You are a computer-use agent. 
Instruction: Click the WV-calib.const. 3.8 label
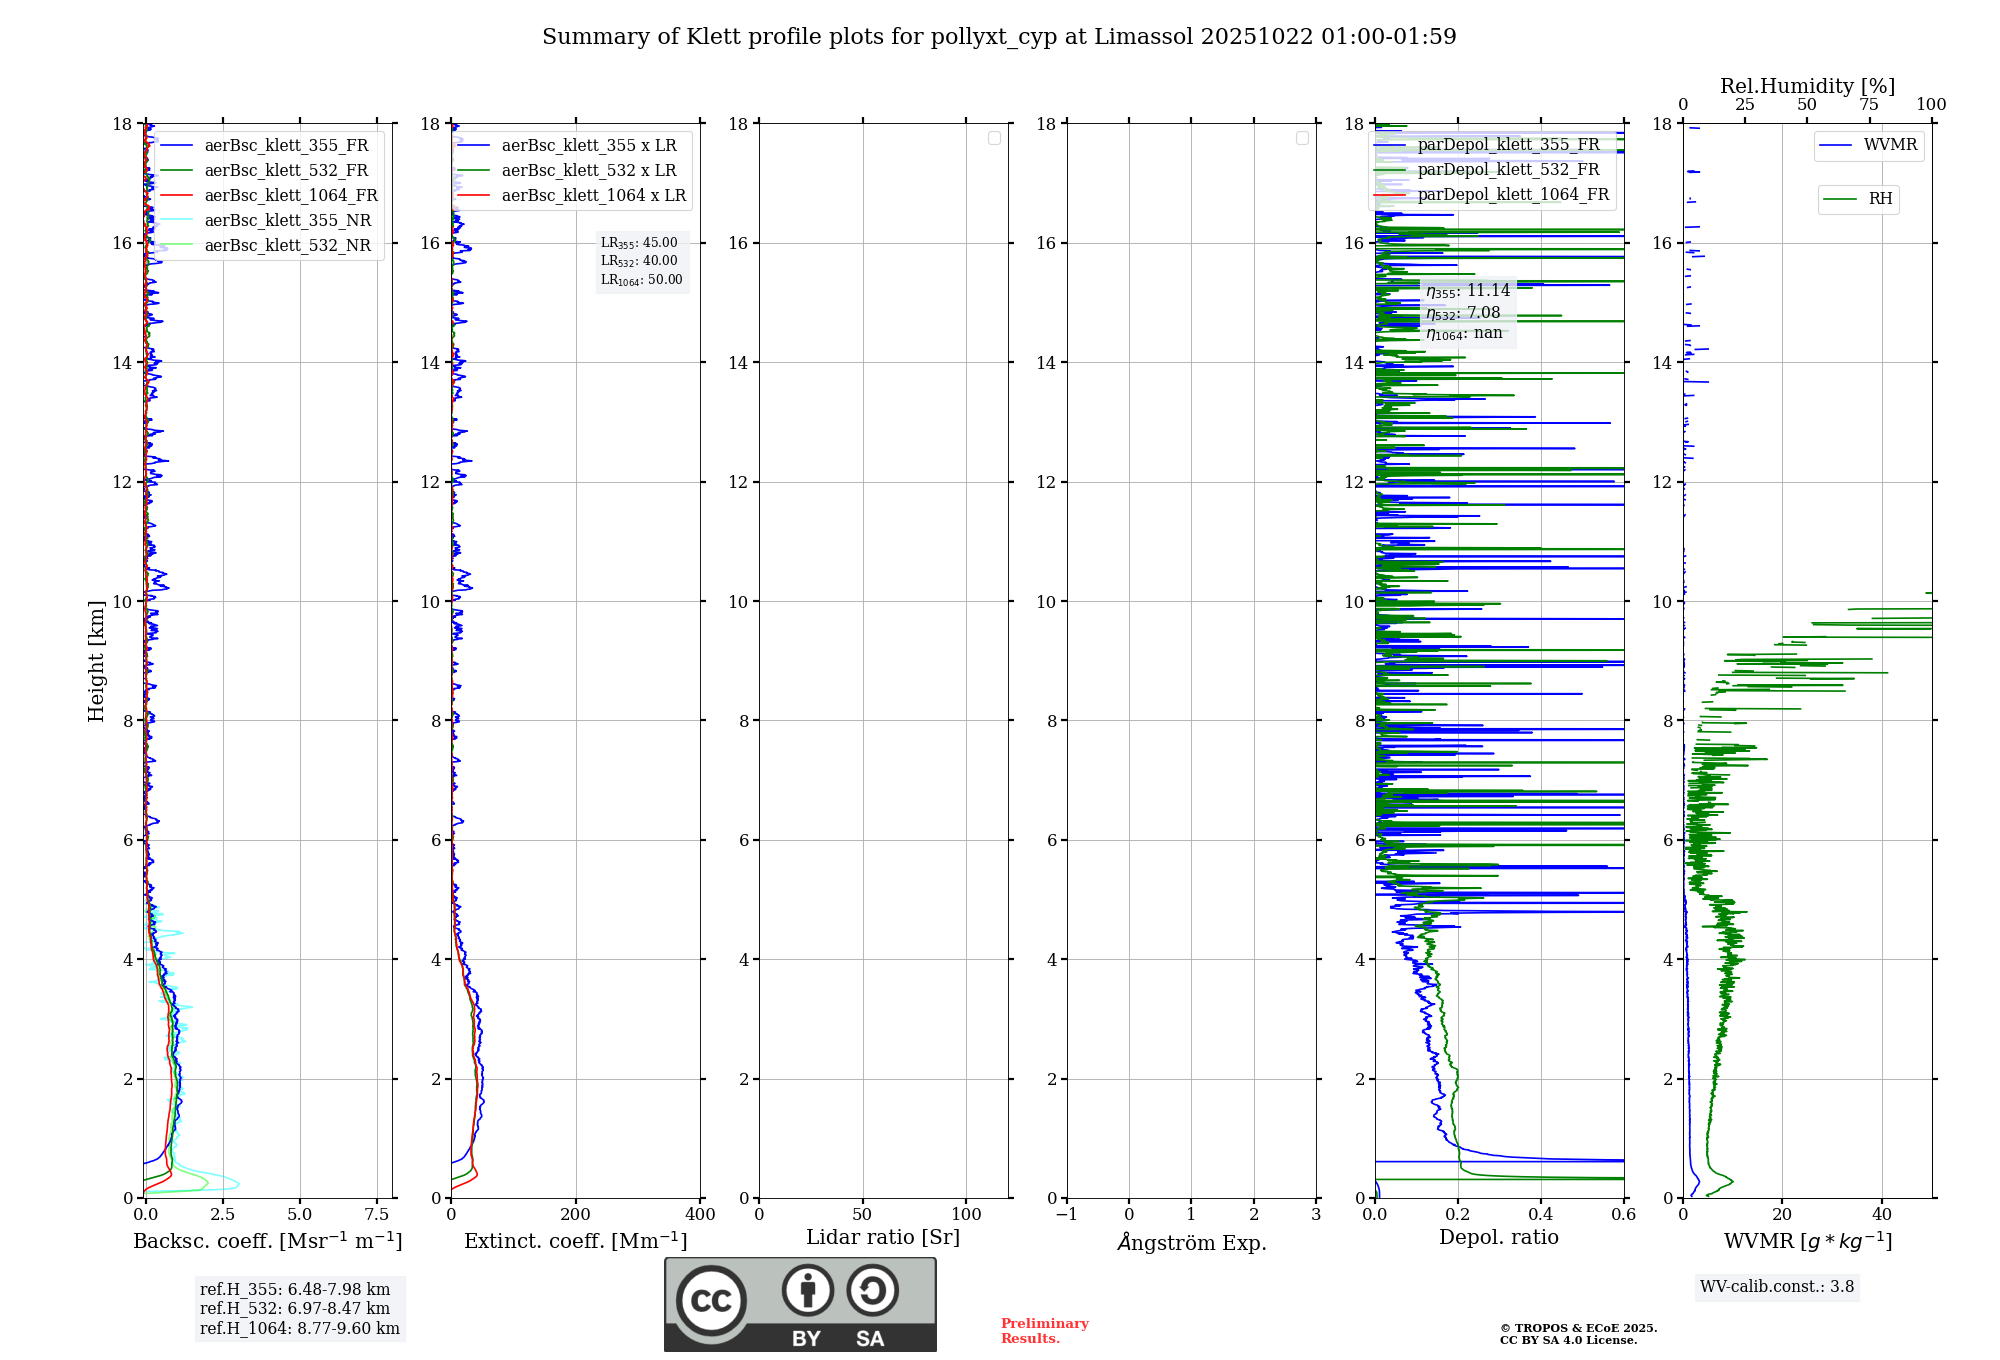[x=1776, y=1287]
